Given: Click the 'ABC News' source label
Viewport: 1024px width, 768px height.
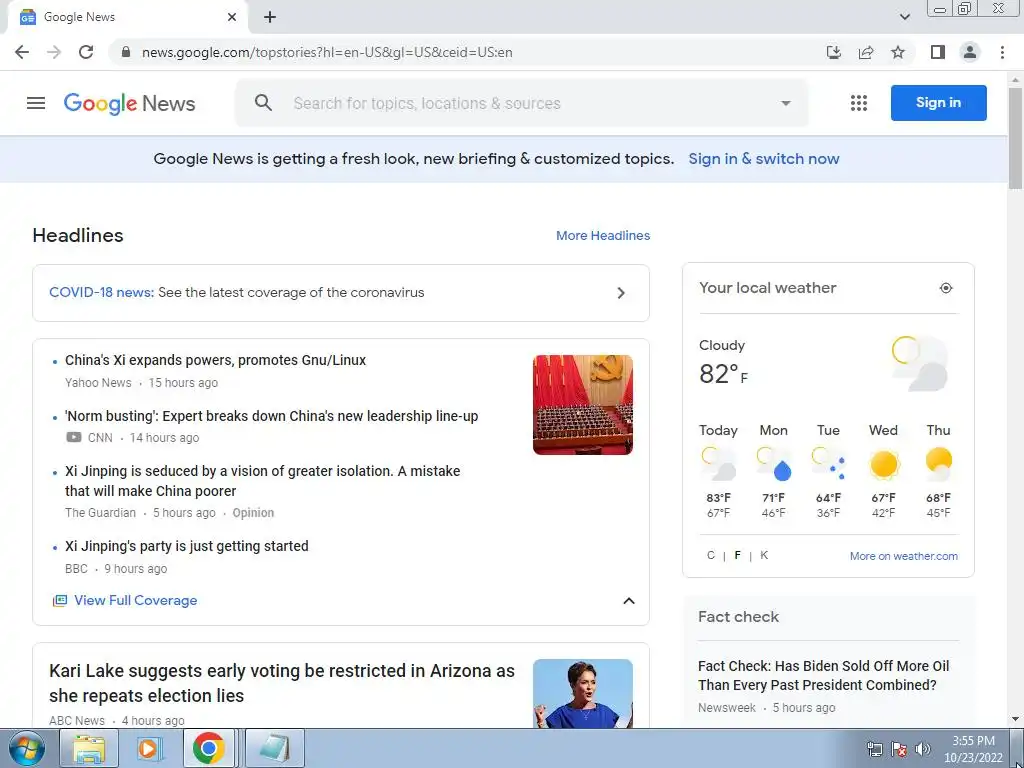Looking at the screenshot, I should point(77,720).
